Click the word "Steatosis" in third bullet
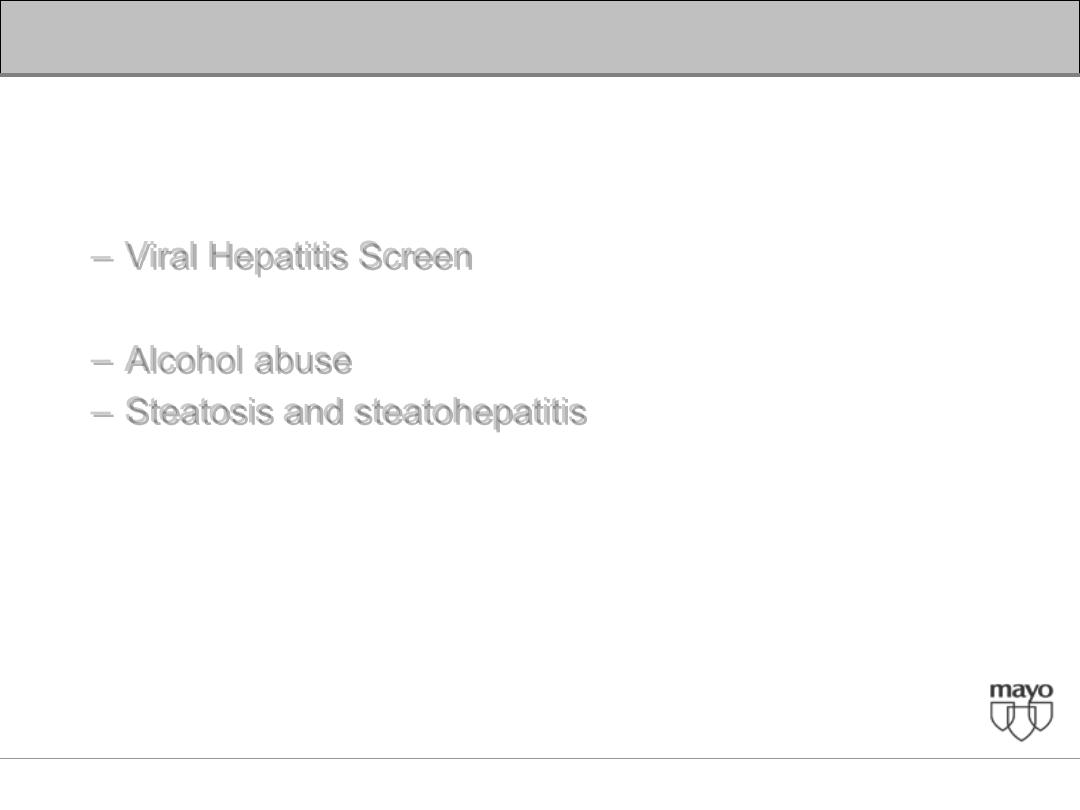This screenshot has height=810, width=1080. [x=200, y=413]
